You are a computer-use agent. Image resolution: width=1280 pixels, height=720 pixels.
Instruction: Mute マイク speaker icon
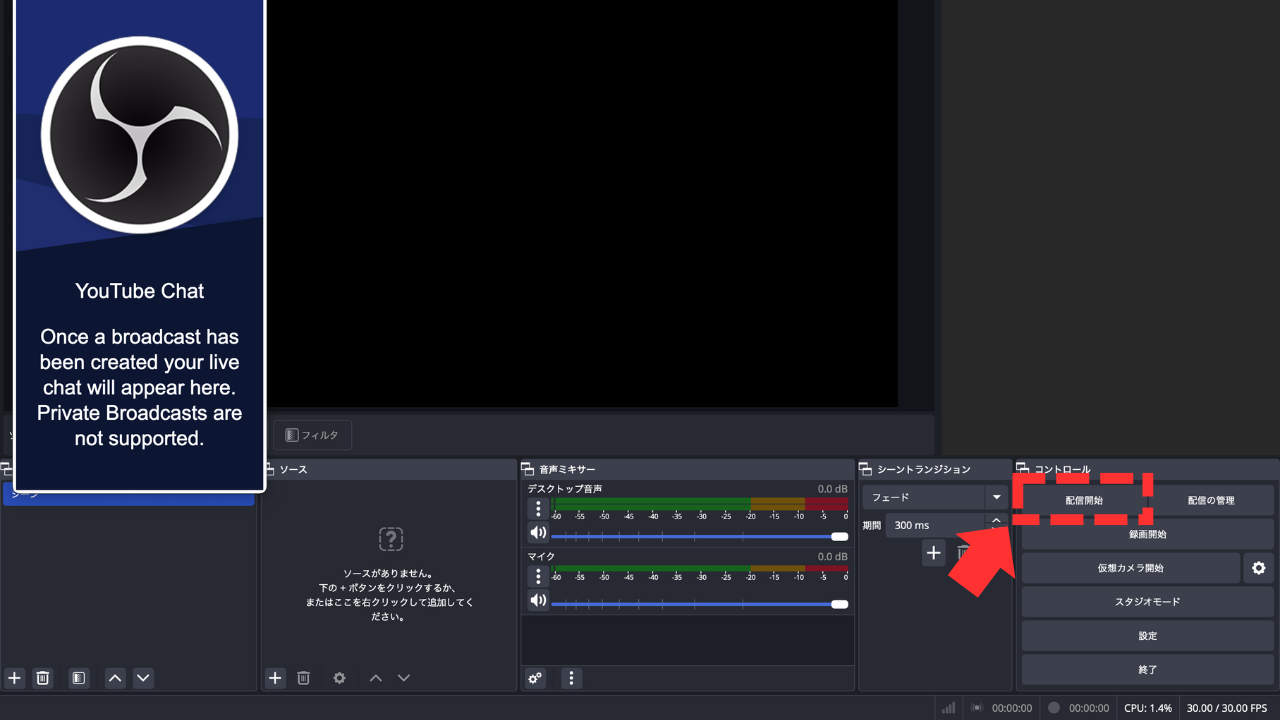tap(538, 600)
